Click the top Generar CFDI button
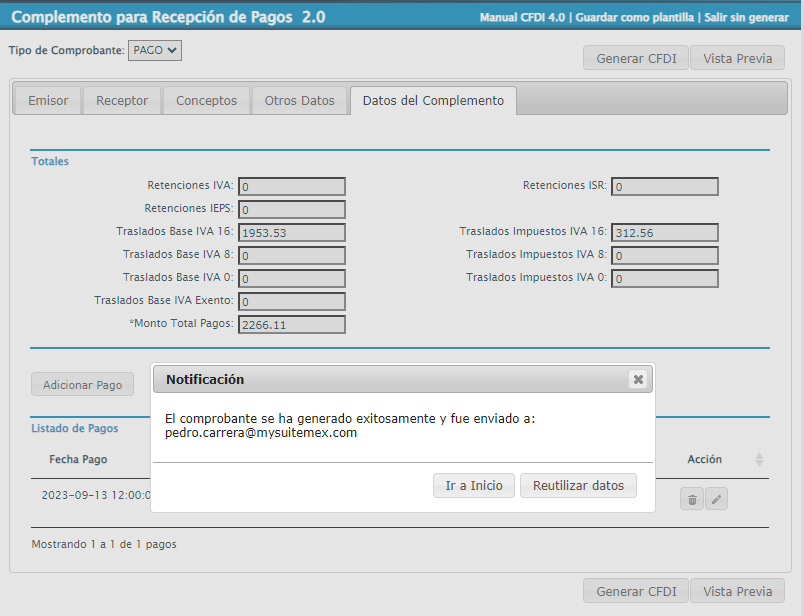Screen dimensions: 804x616 tap(636, 58)
